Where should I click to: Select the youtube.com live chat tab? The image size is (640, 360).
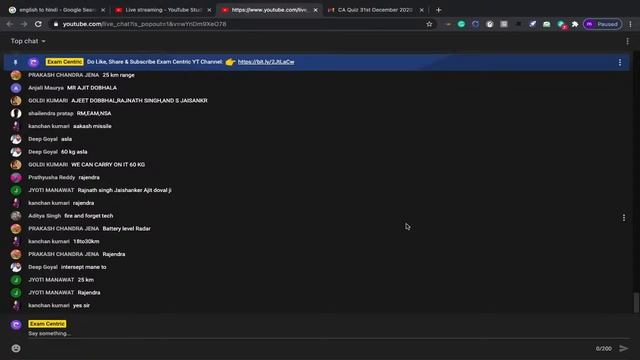[x=269, y=10]
